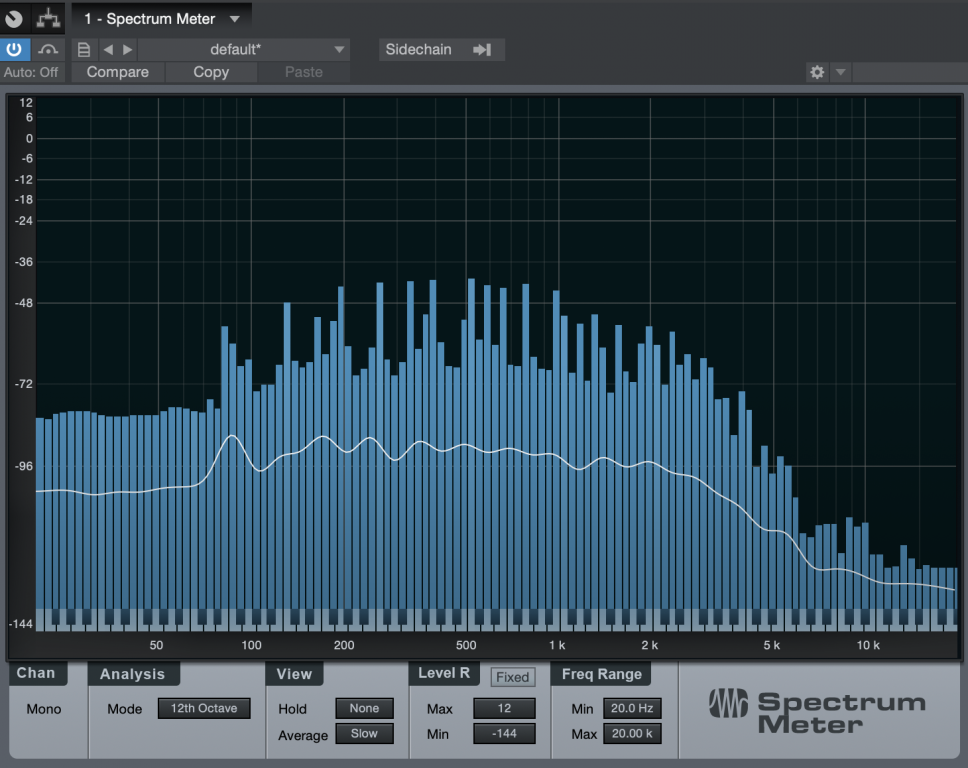Screen dimensions: 968x768
Task: Open the gear settings icon
Action: tap(817, 72)
